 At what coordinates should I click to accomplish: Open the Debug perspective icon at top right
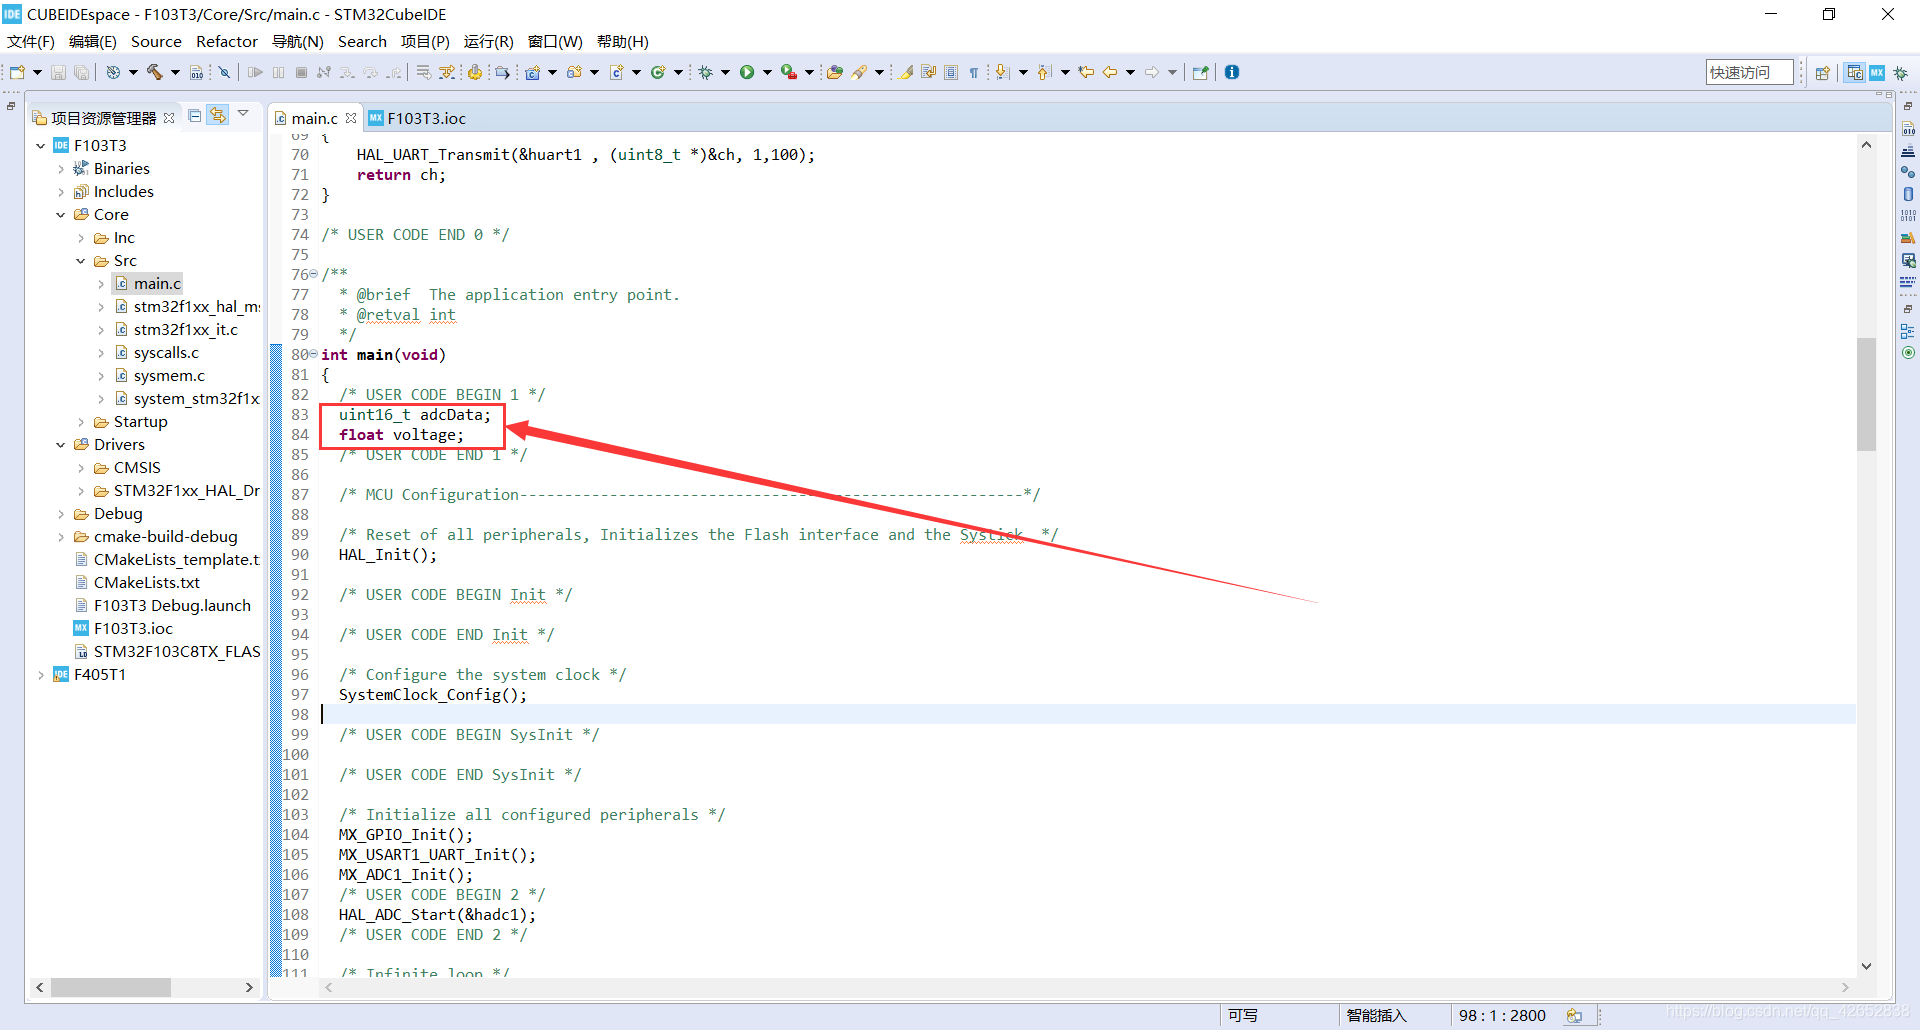(1901, 73)
